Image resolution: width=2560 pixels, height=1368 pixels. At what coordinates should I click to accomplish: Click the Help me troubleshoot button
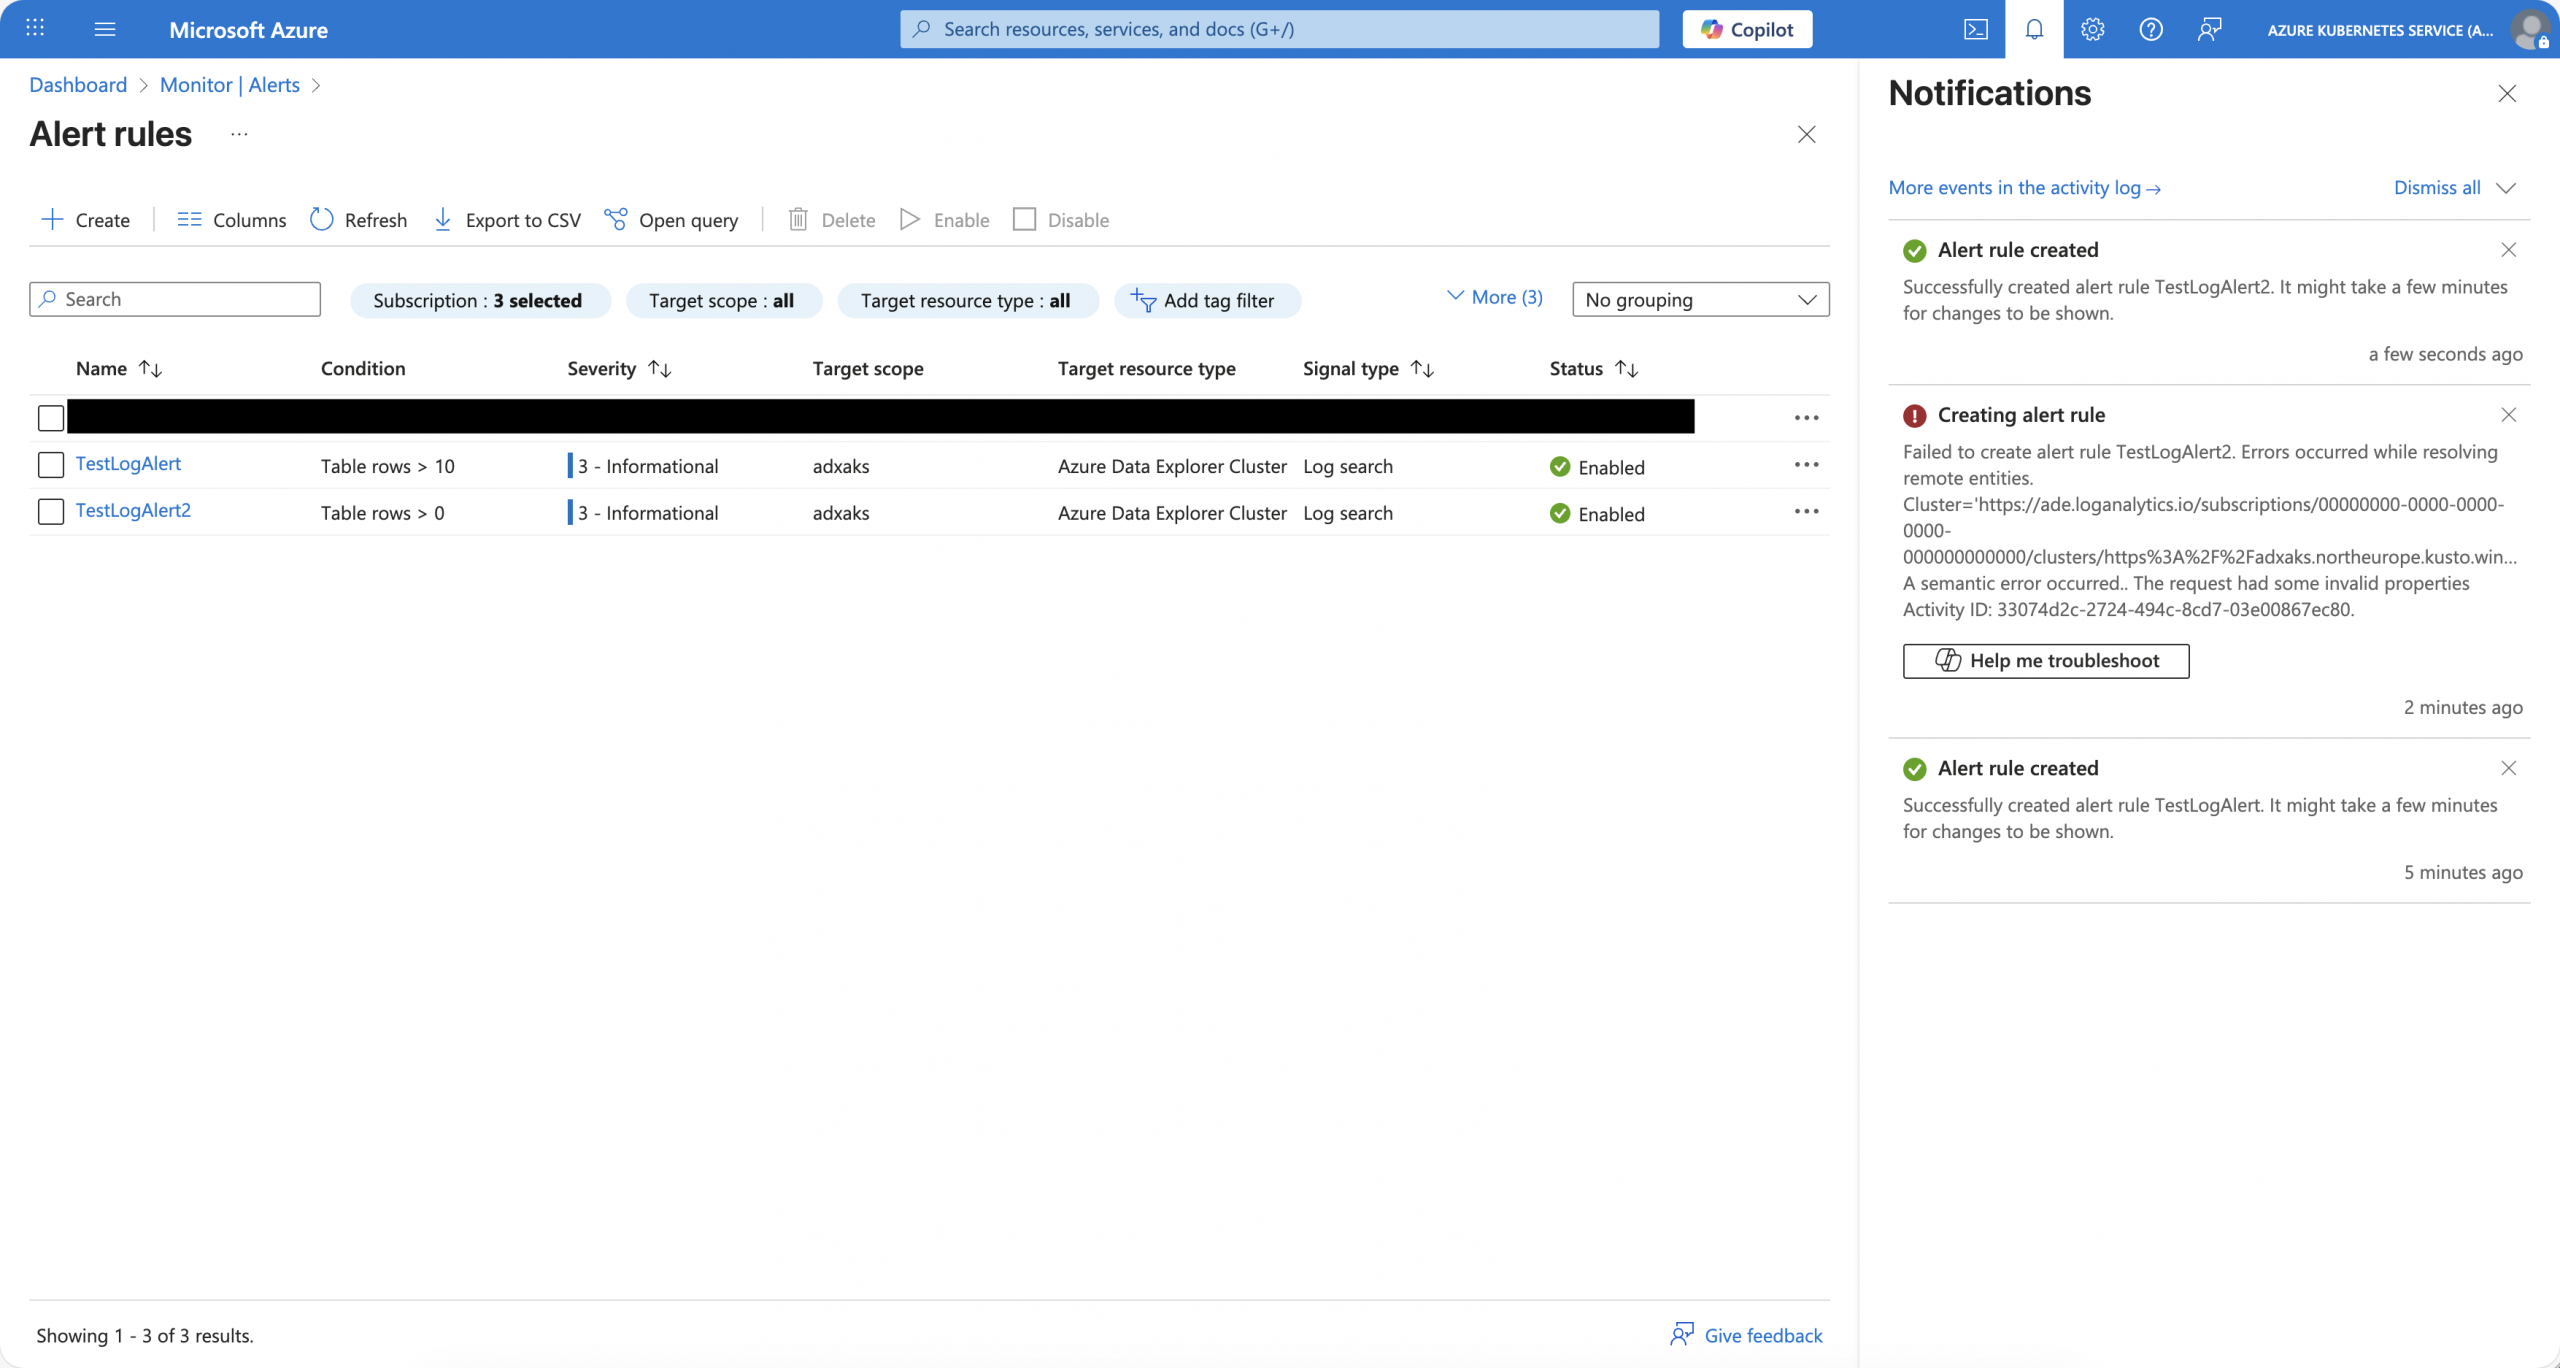click(2045, 661)
